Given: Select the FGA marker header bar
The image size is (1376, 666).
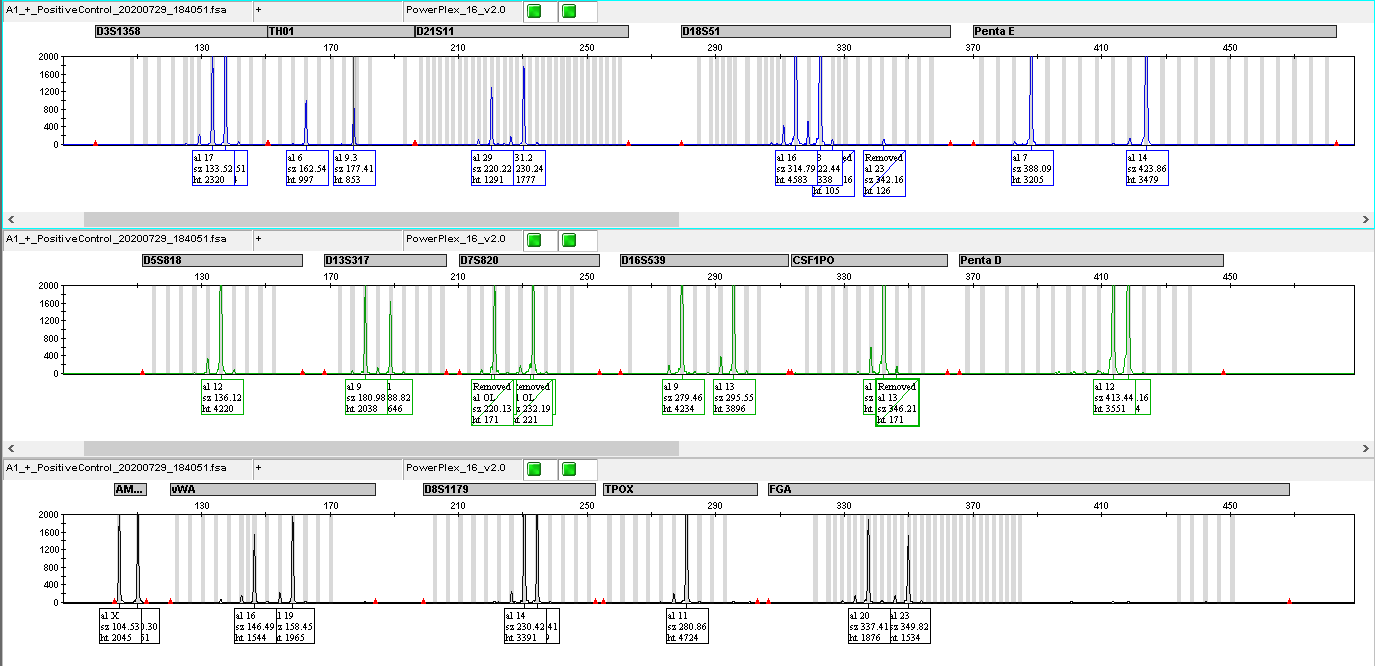Looking at the screenshot, I should coord(1027,490).
